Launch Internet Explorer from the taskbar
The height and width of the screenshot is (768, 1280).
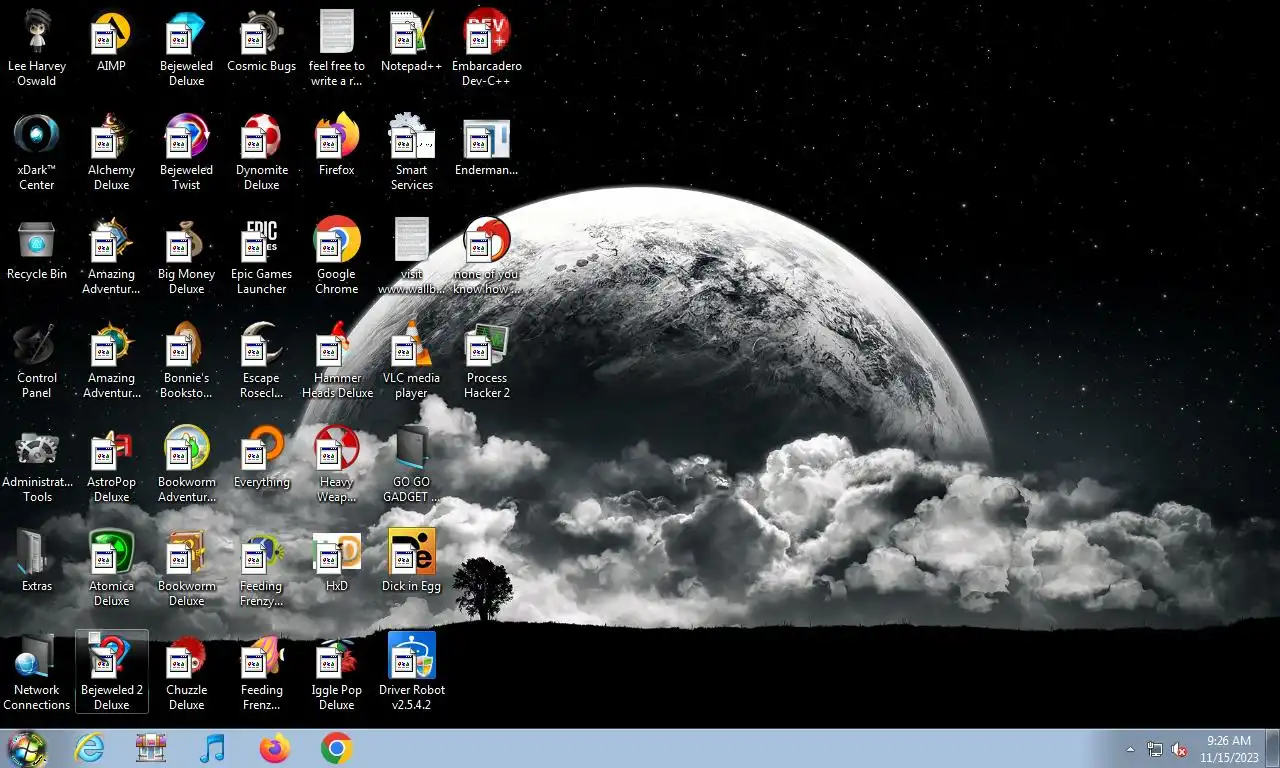(89, 748)
